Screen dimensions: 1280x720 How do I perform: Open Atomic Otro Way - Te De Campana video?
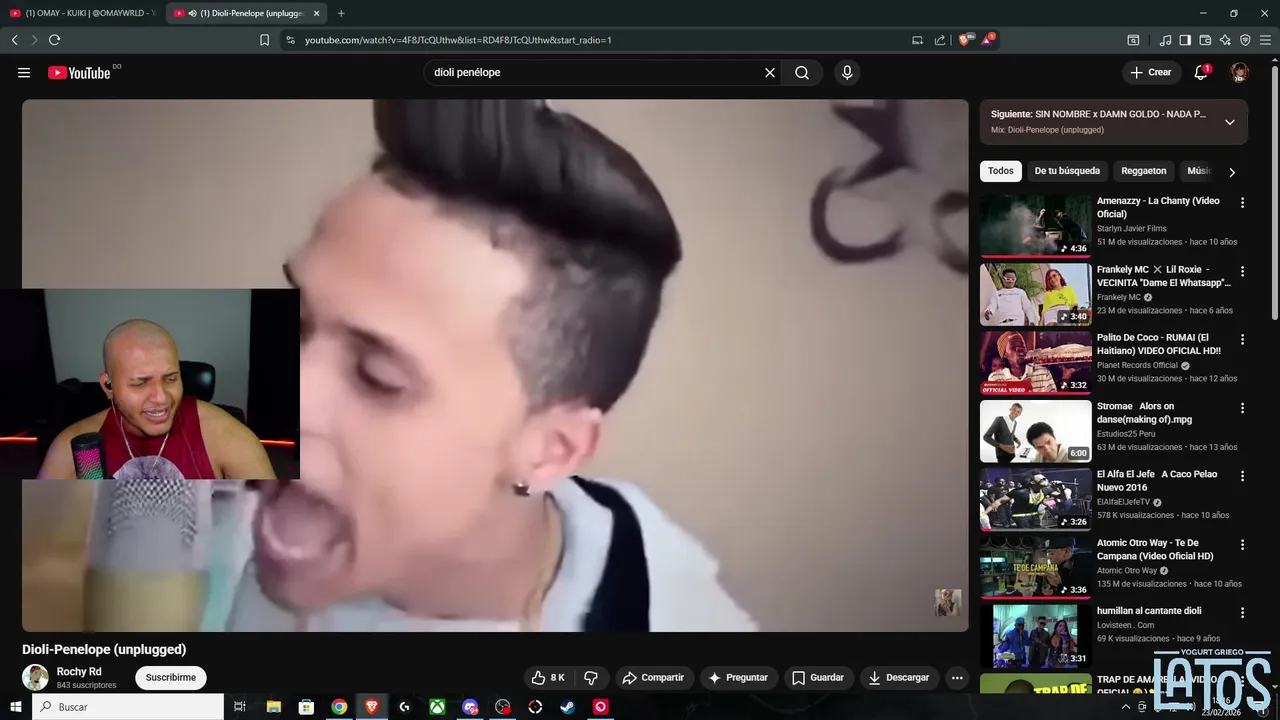[1035, 567]
